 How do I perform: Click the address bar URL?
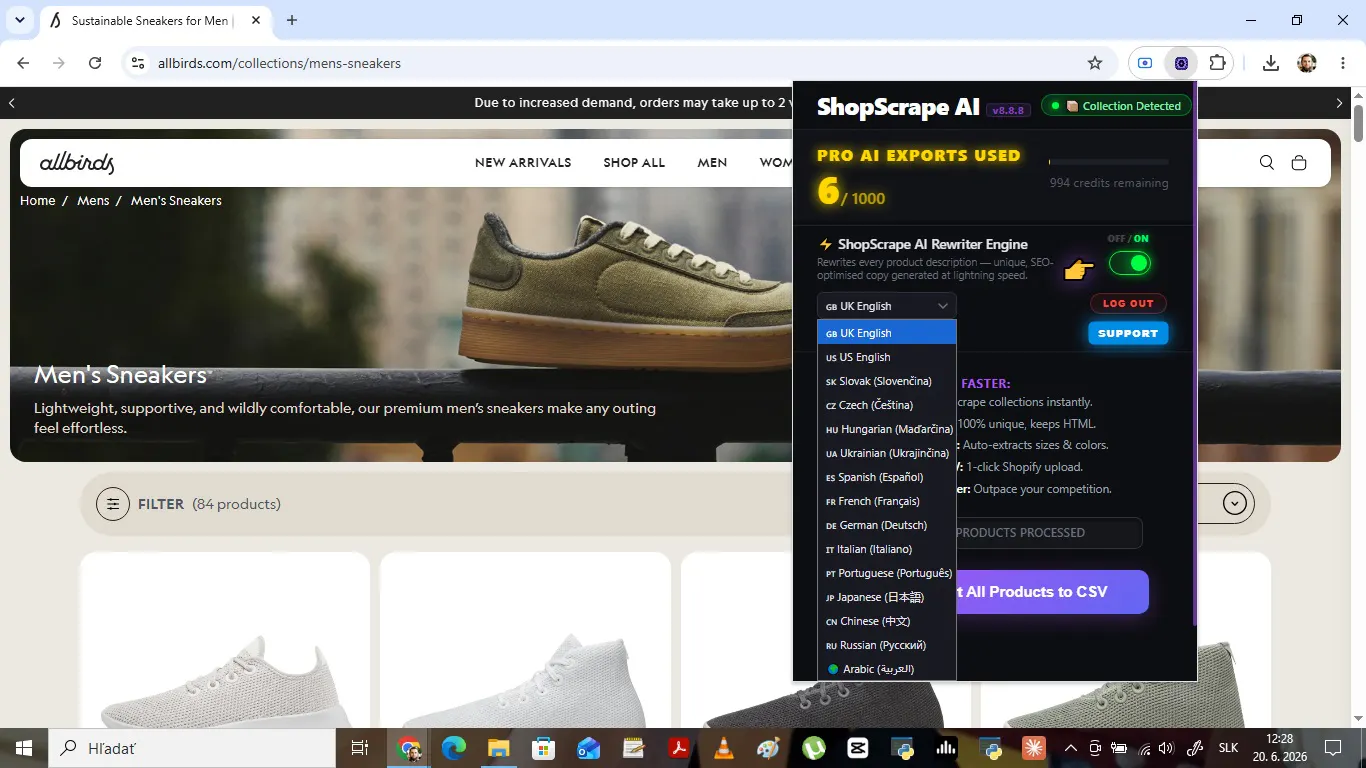(x=279, y=63)
